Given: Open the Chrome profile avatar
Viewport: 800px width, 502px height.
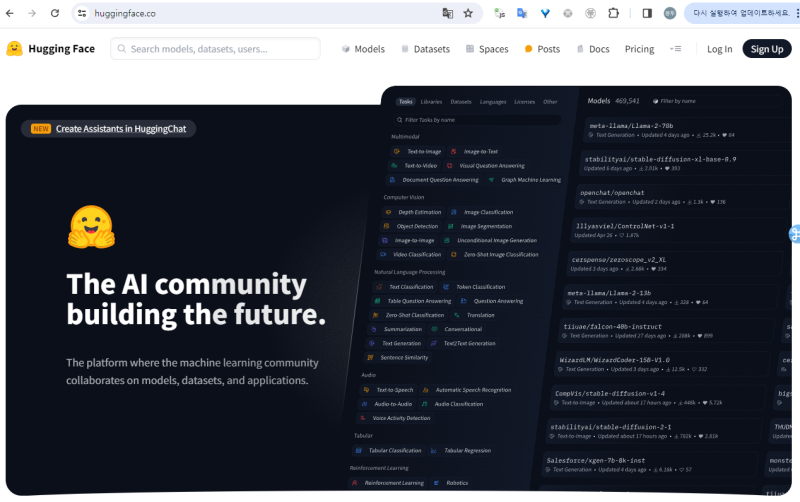Looking at the screenshot, I should (670, 14).
